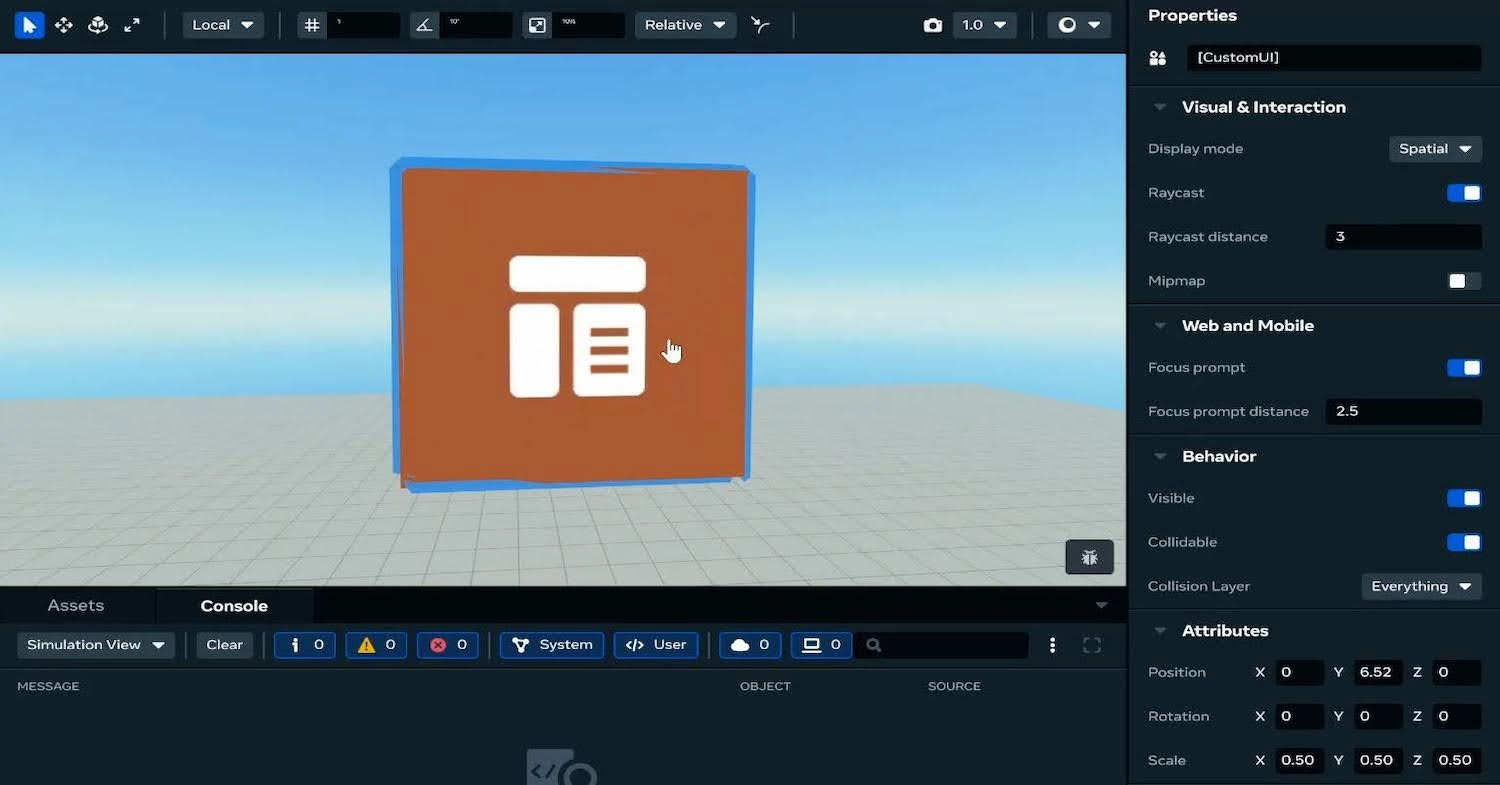Open the Simulation View dropdown
The height and width of the screenshot is (785, 1500).
(96, 645)
